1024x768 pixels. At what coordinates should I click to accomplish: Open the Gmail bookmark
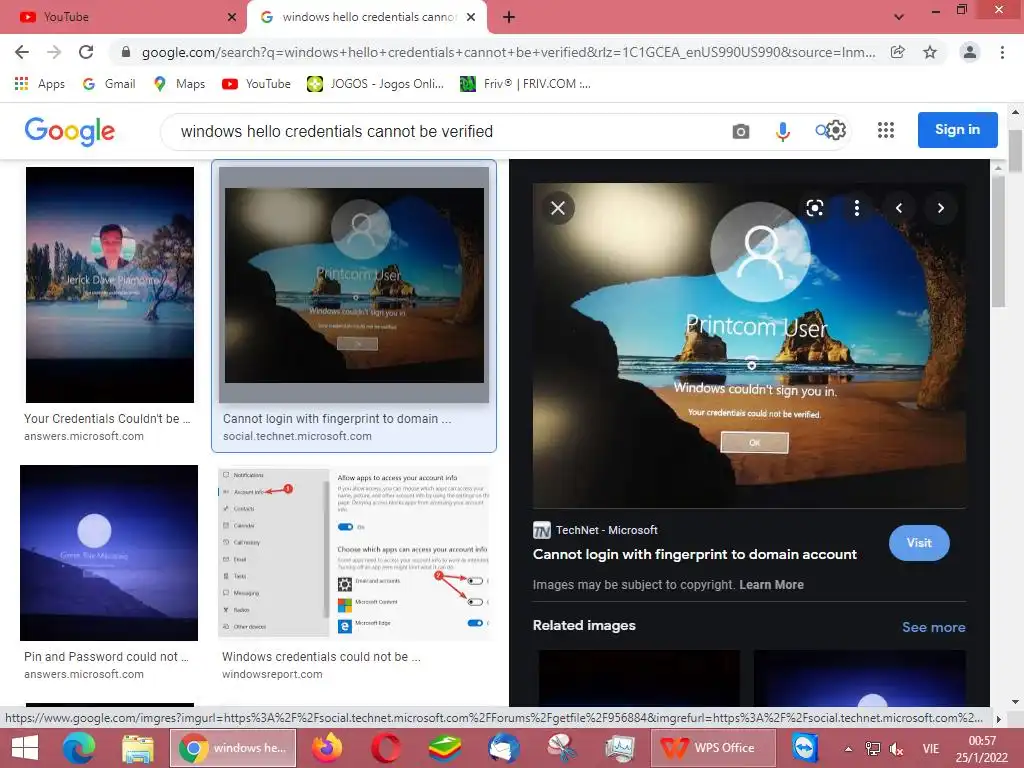pos(109,84)
